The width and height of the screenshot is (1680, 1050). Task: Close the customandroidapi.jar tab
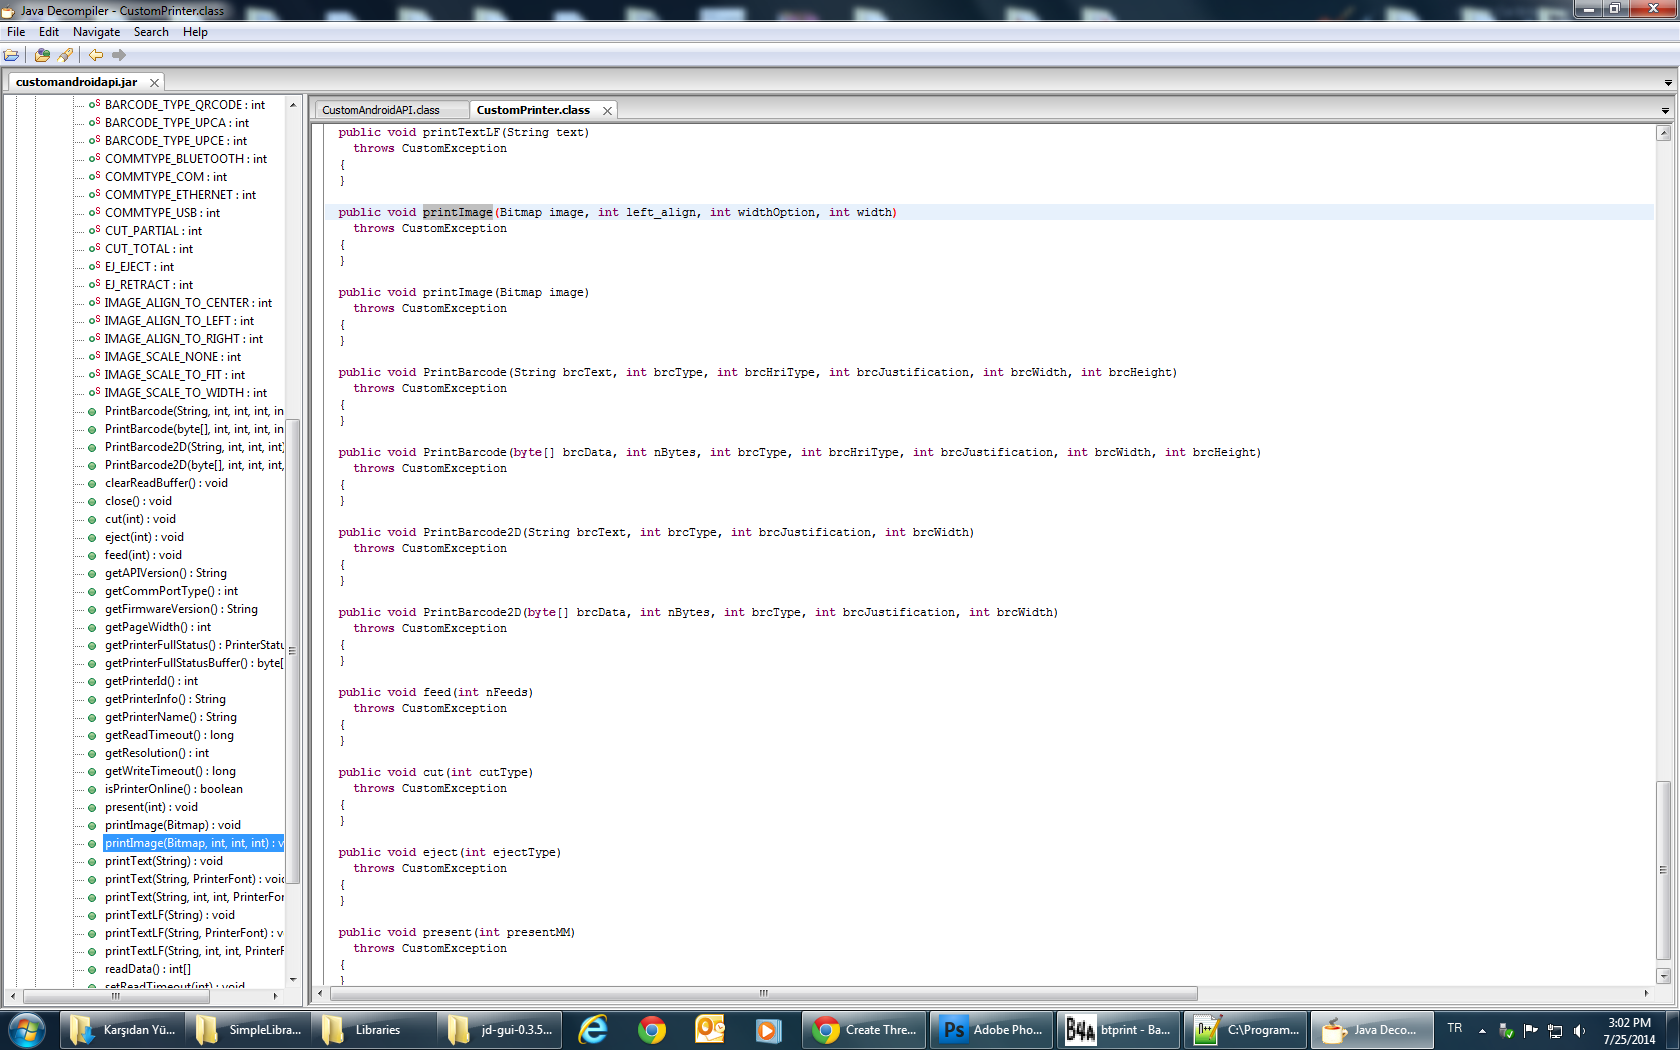tap(154, 82)
